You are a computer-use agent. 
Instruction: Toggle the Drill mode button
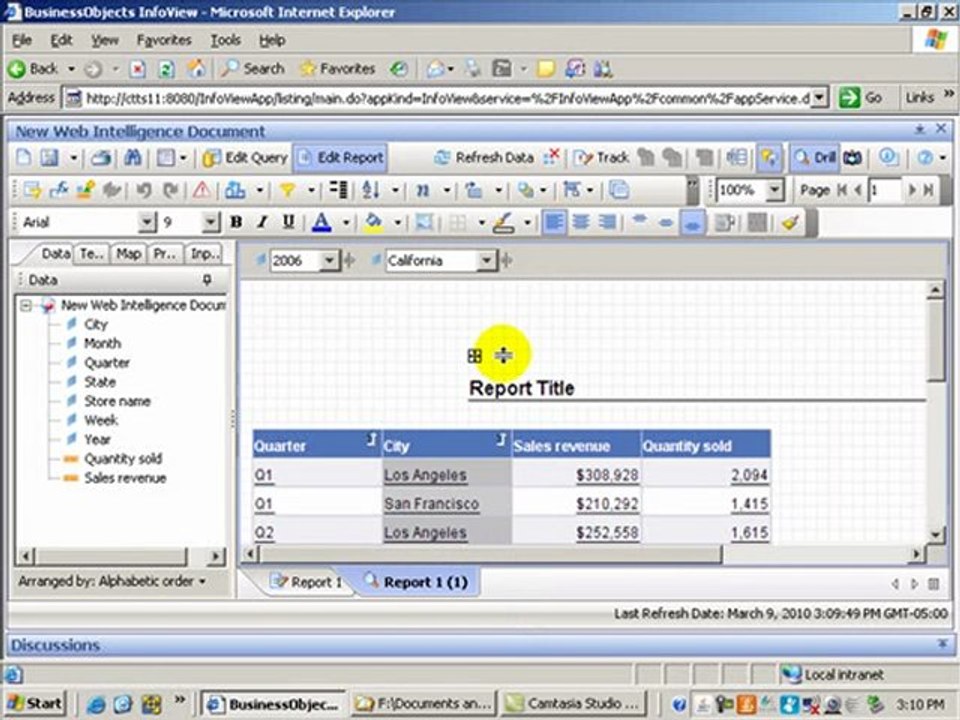[815, 157]
